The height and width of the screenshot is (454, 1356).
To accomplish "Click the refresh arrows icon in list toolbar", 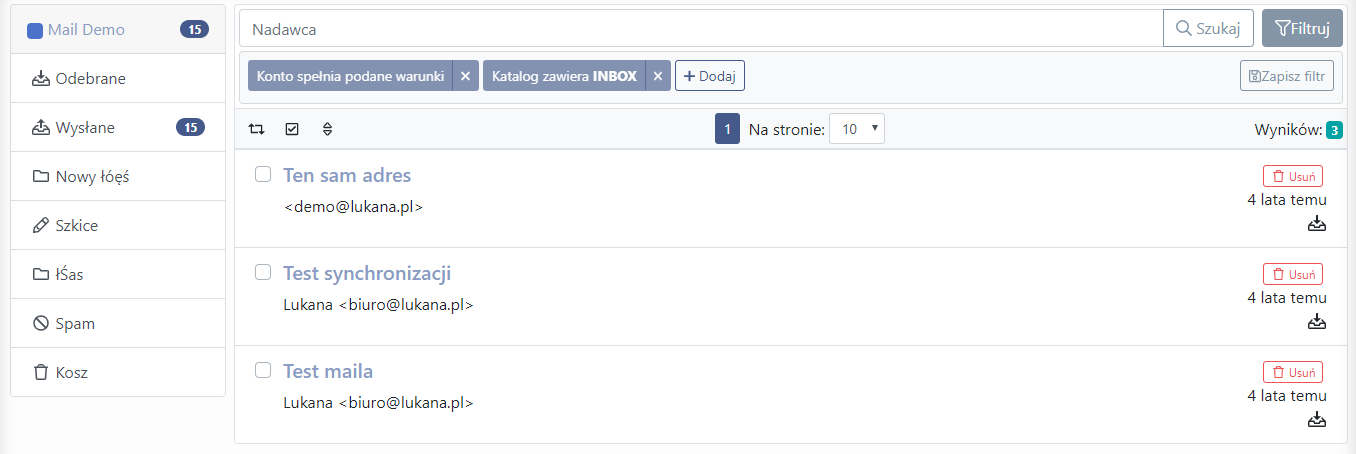I will point(257,129).
